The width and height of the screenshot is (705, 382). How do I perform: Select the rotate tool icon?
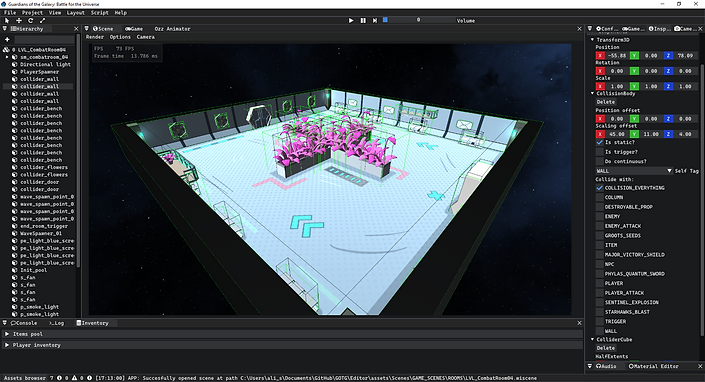click(31, 20)
